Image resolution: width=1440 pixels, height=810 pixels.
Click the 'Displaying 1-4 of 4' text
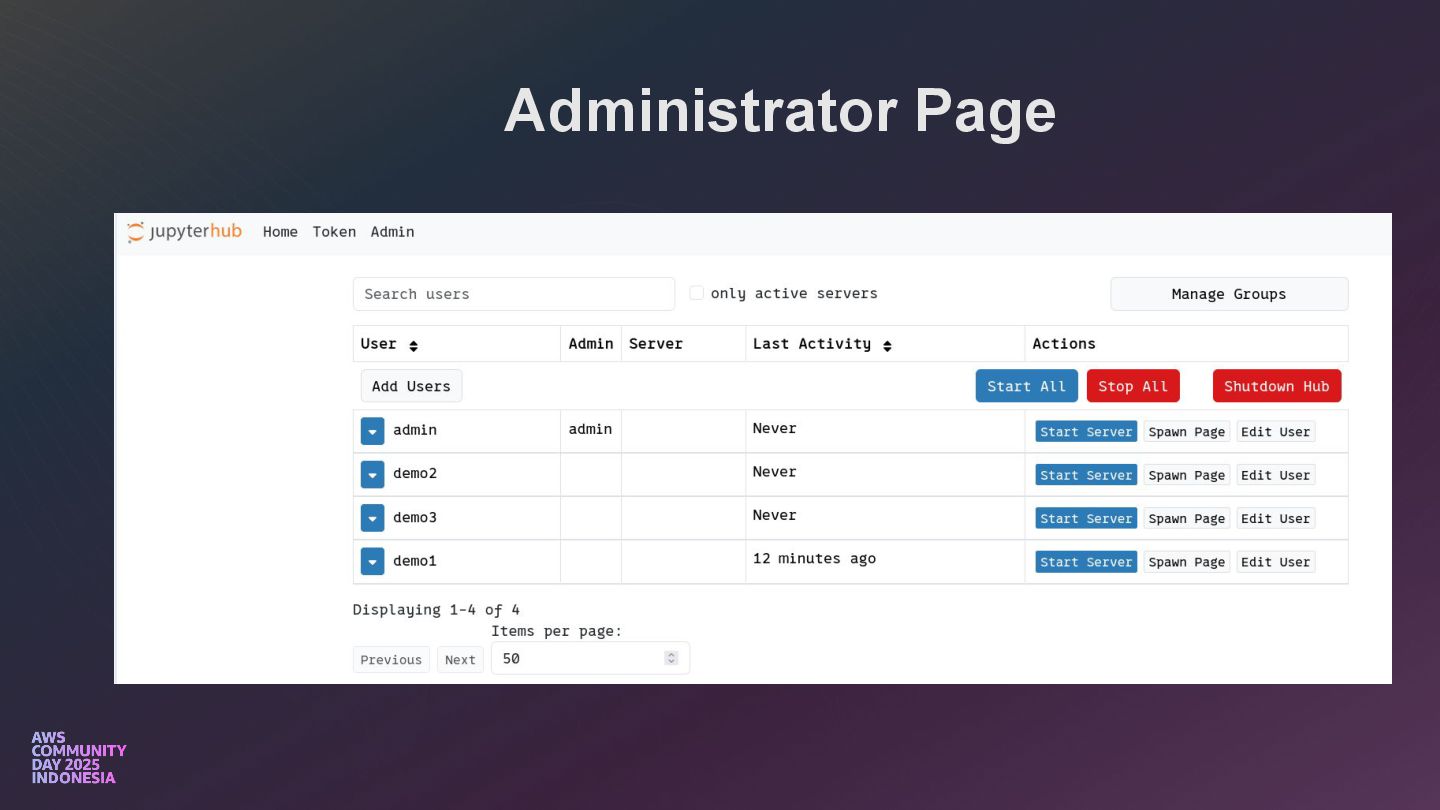pos(436,610)
